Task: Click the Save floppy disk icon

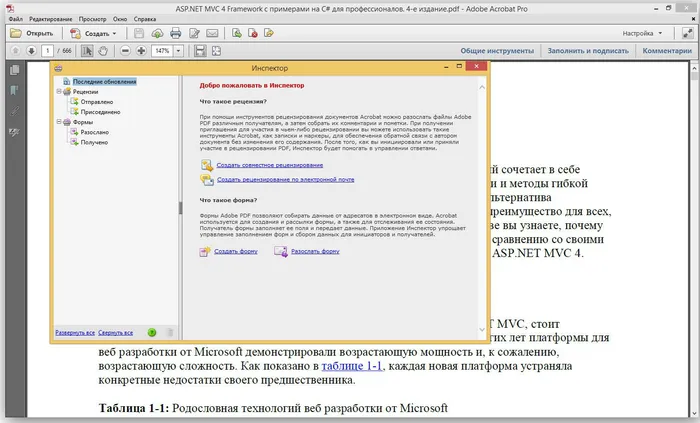Action: point(139,33)
